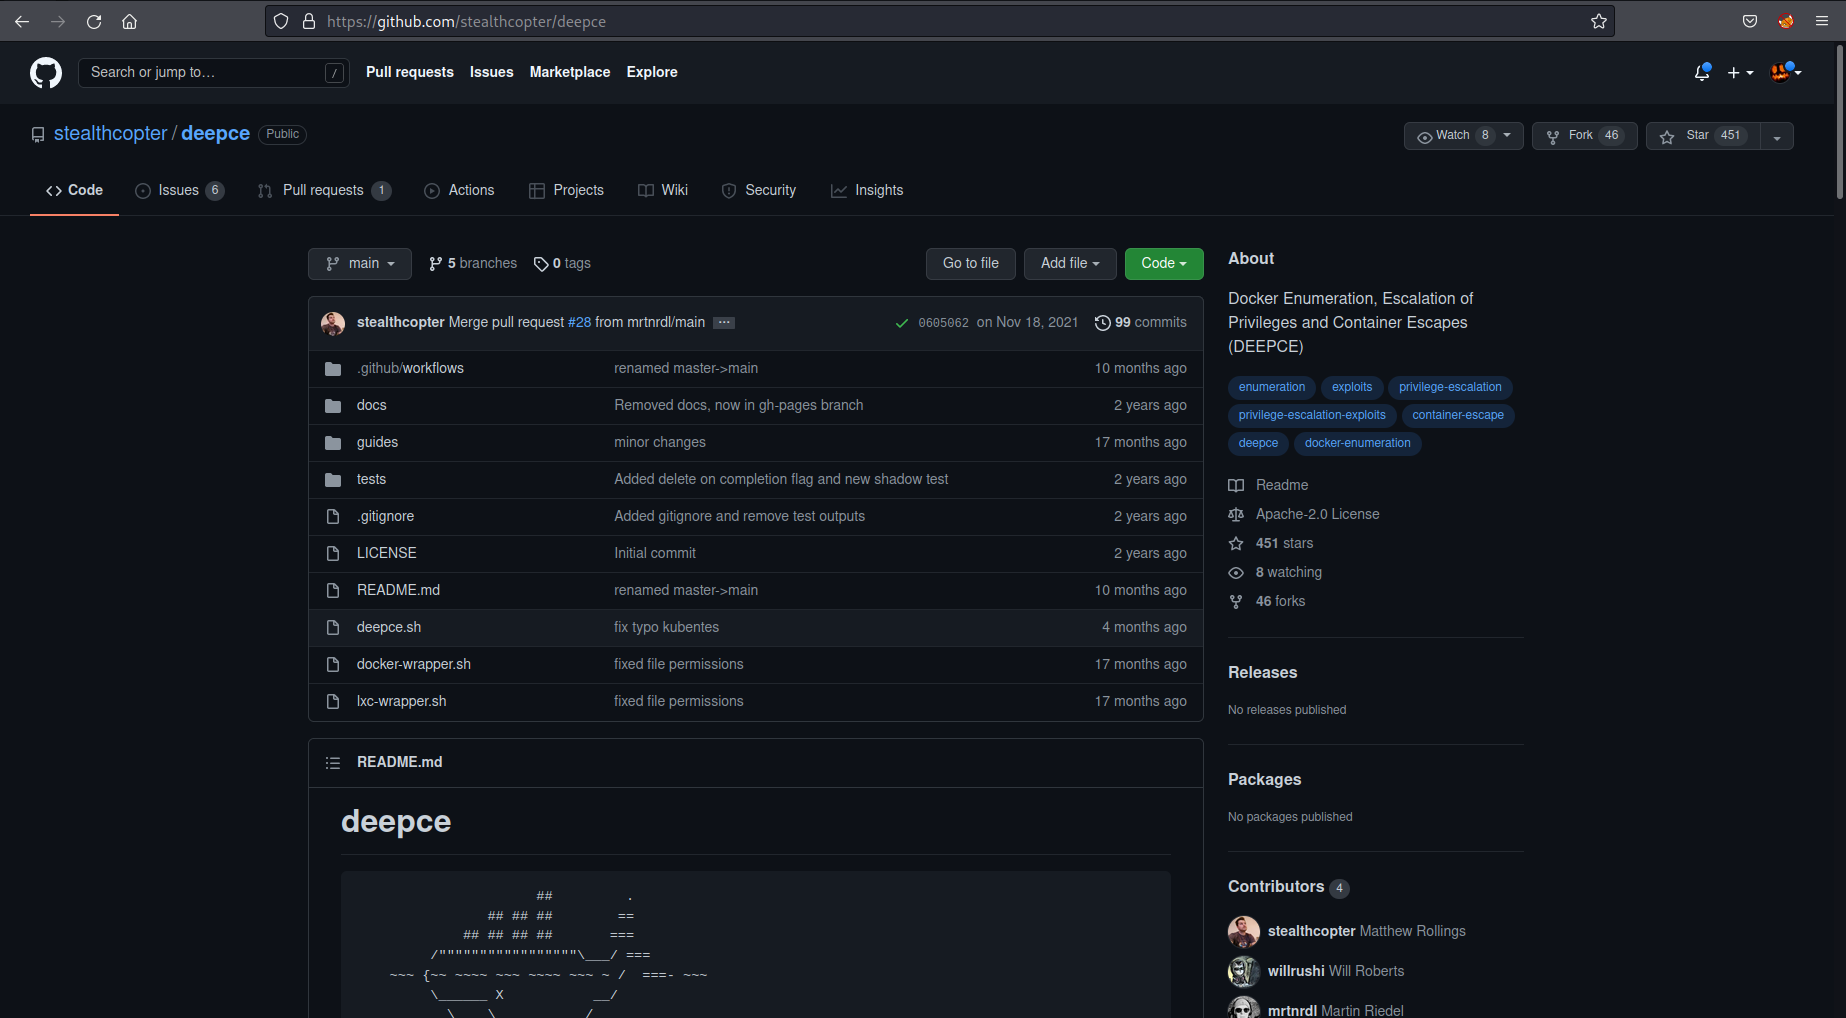Open the Wiki tab

pyautogui.click(x=663, y=190)
